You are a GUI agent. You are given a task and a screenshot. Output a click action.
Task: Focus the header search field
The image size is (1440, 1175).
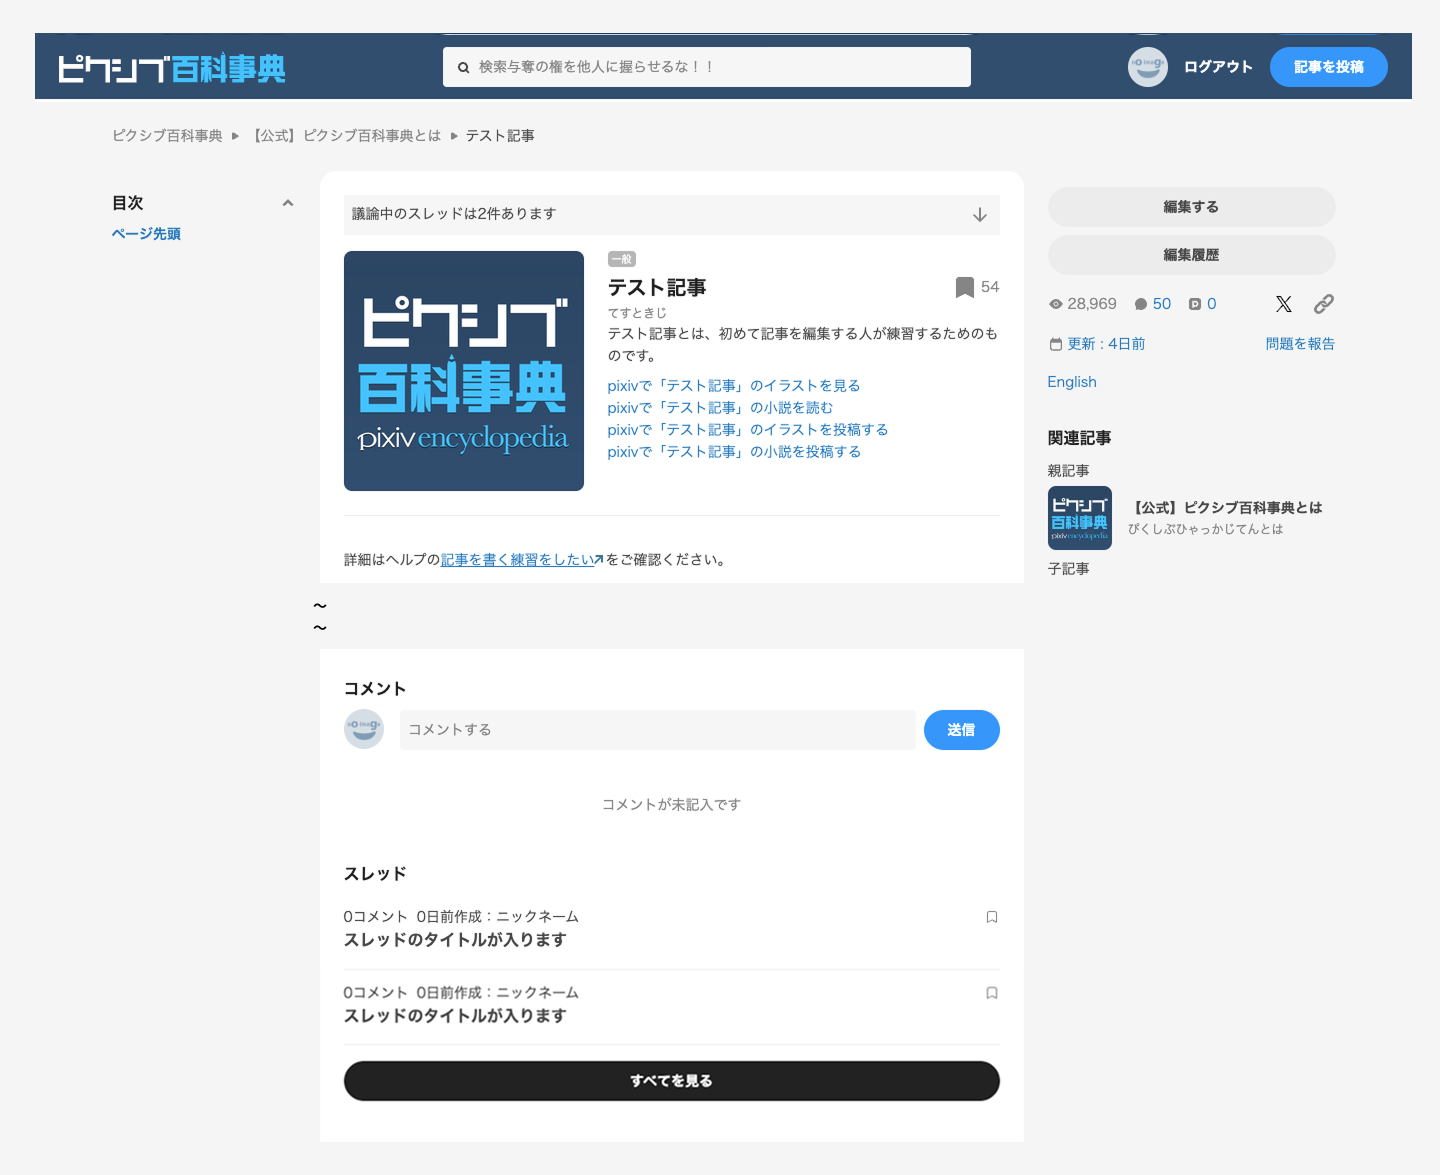[707, 67]
